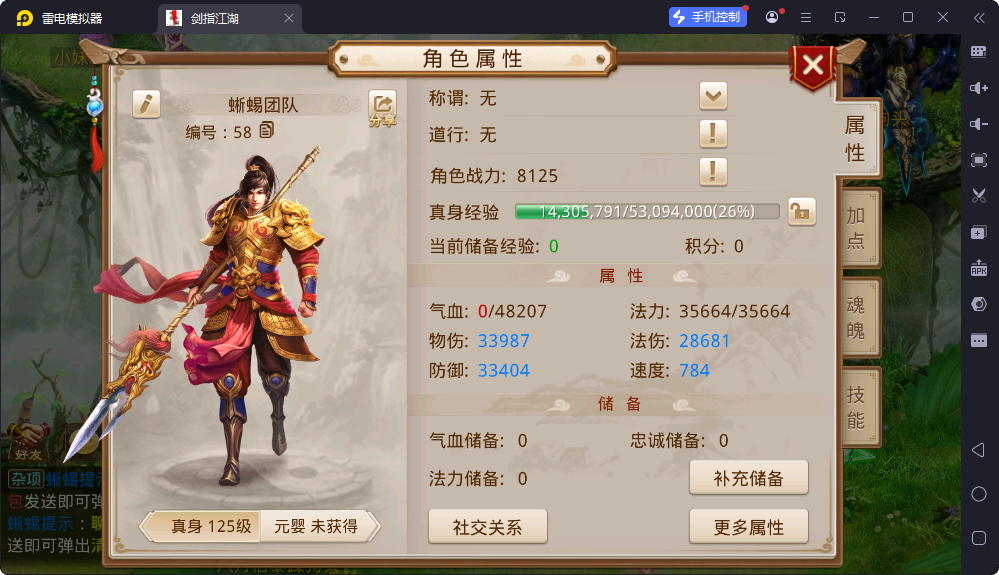Click the 补充储备 button

click(749, 478)
